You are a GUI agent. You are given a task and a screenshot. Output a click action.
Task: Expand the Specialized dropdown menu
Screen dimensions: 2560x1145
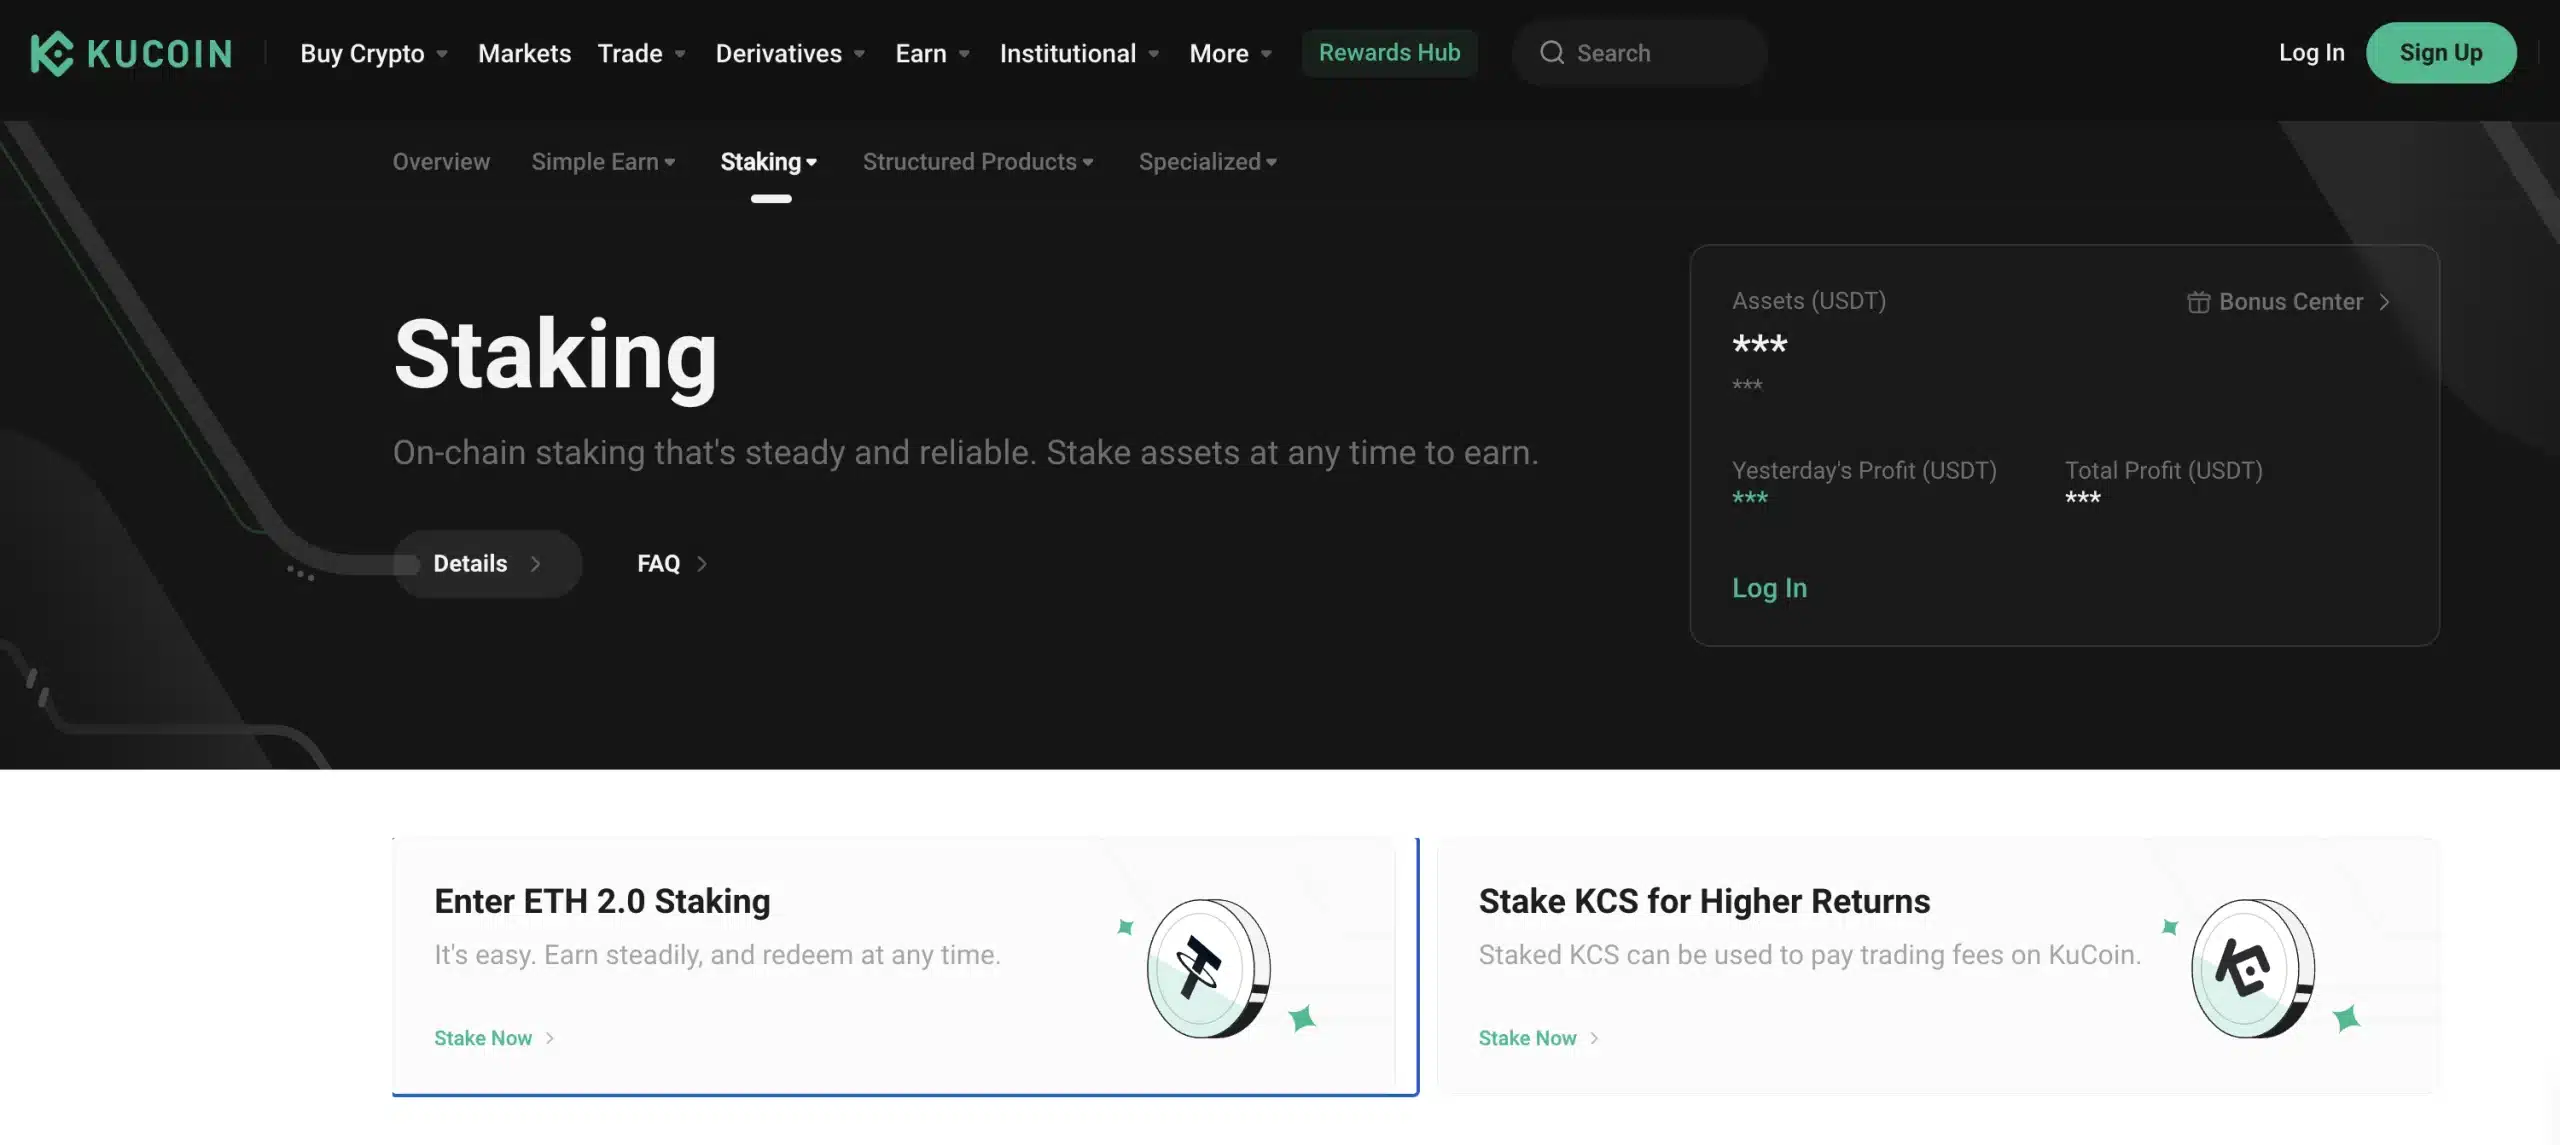click(1208, 160)
